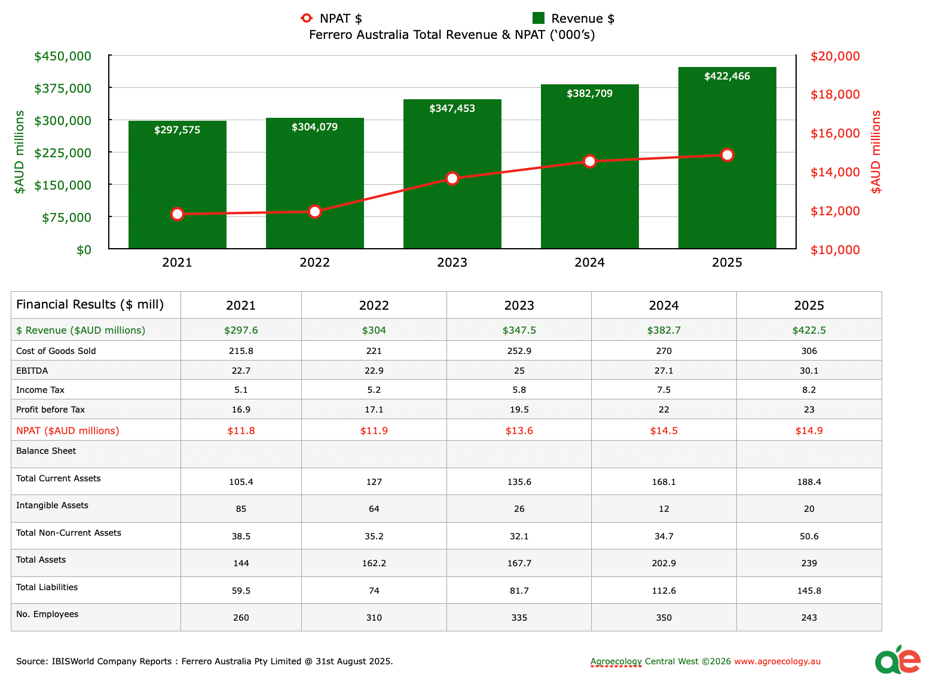
Task: Click the 2024 bar label $382,709
Action: (589, 93)
